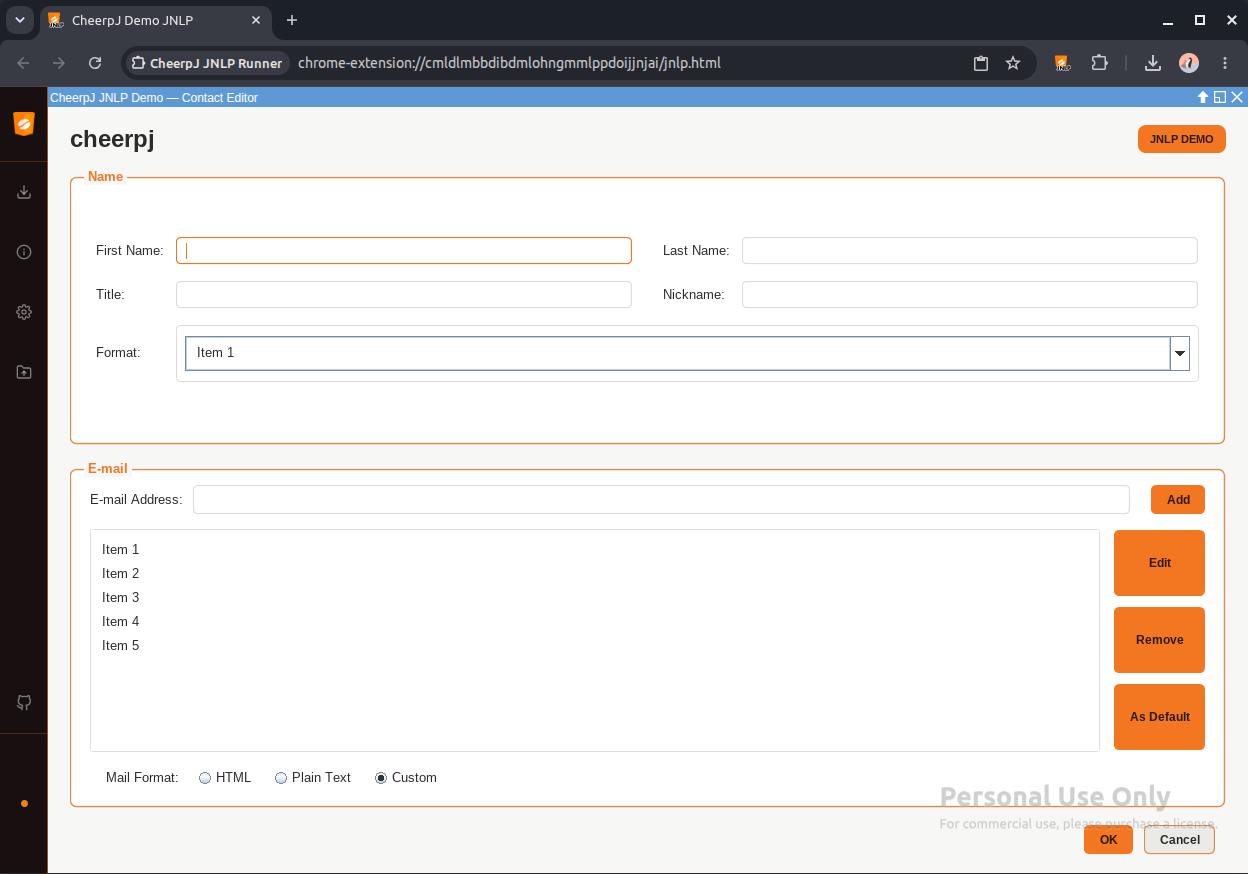This screenshot has width=1248, height=874.
Task: Open the Chrome extensions puzzle icon
Action: click(x=1099, y=63)
